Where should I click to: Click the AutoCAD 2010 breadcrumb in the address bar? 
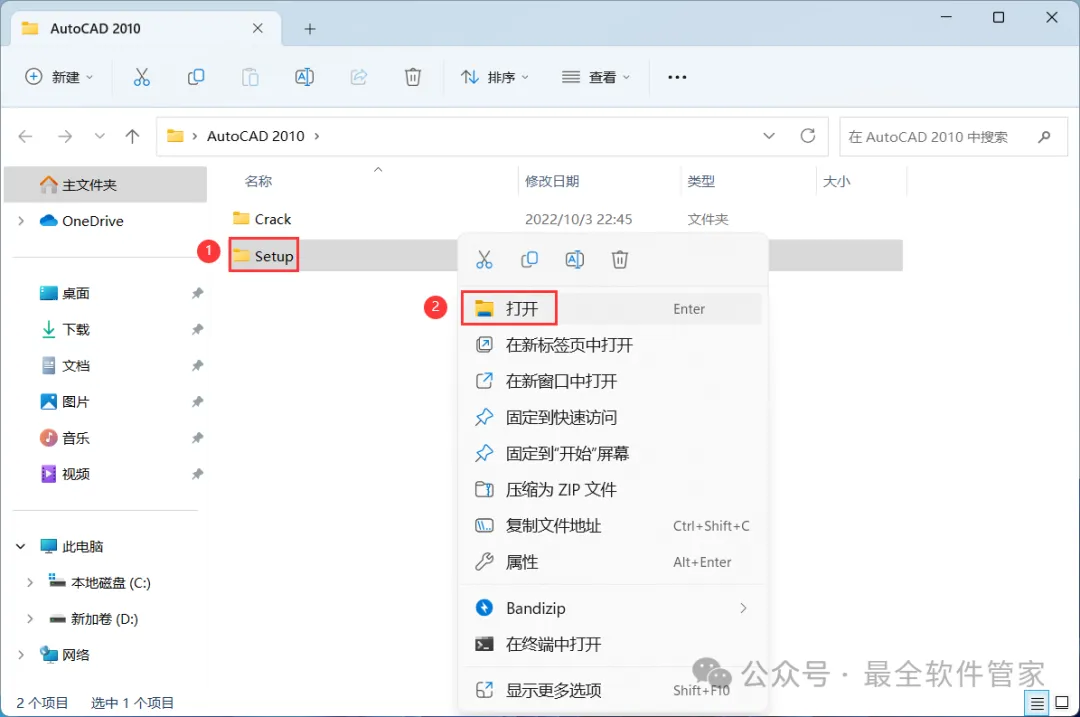click(x=256, y=136)
